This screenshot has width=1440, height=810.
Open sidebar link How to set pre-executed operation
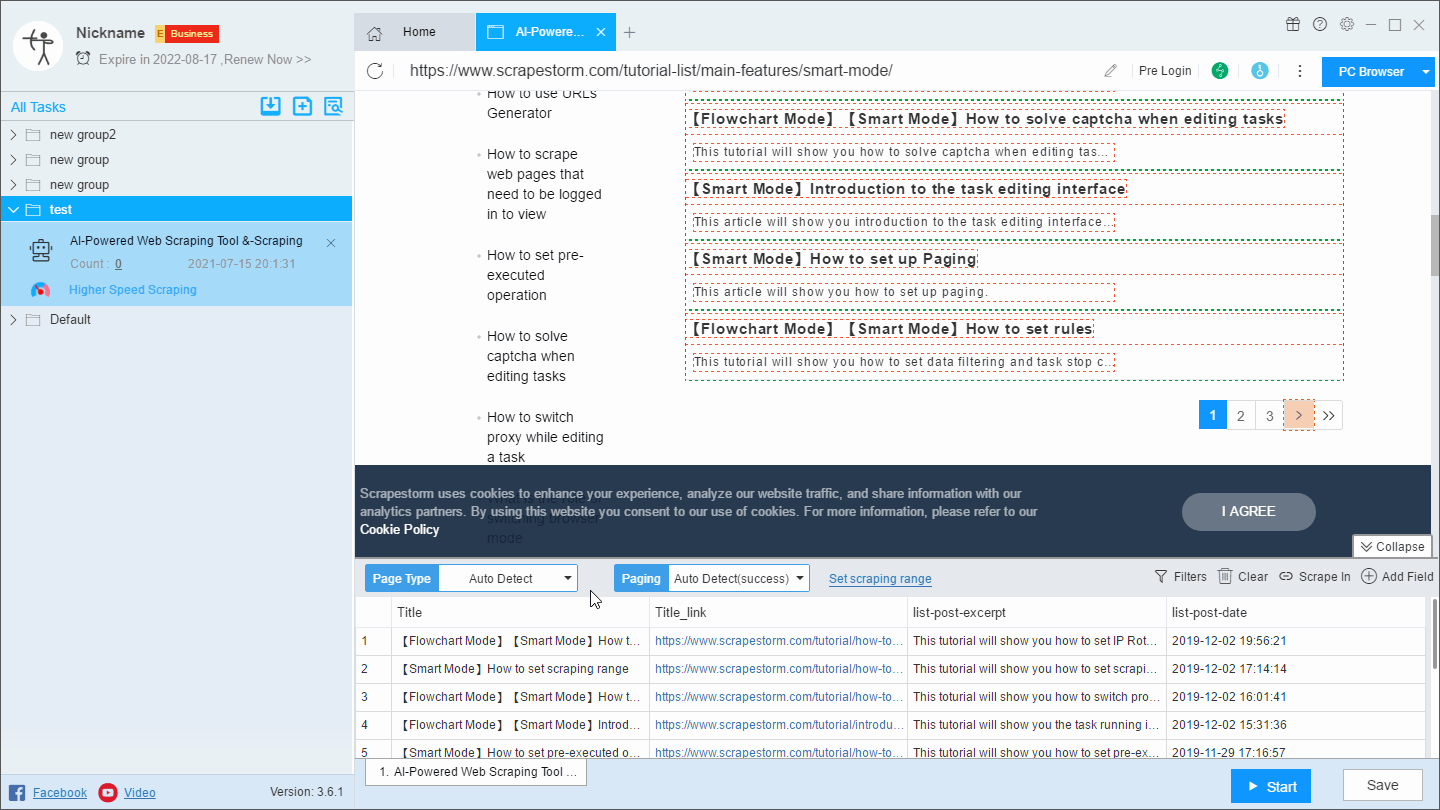535,275
